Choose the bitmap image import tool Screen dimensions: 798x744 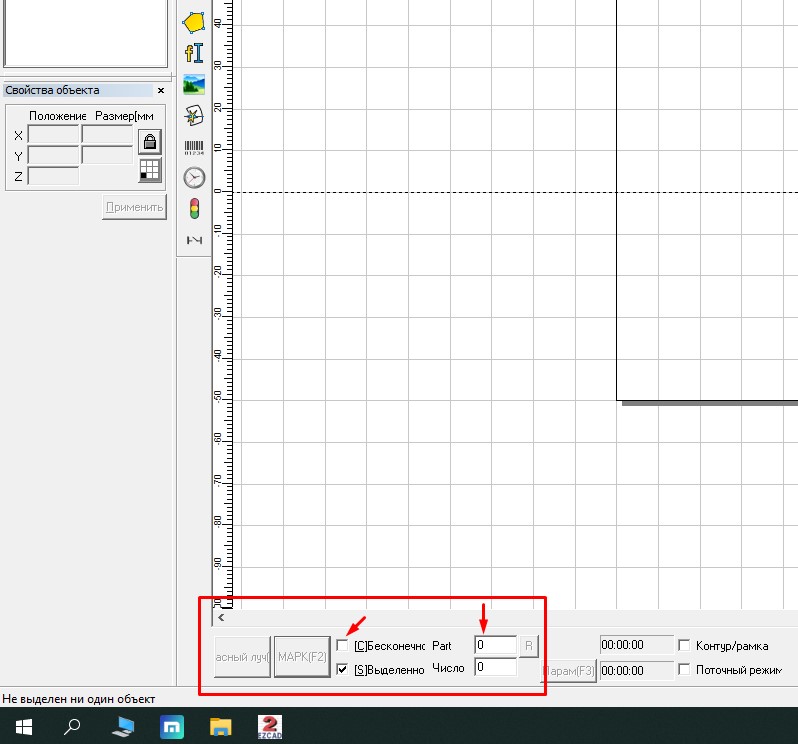pos(194,85)
